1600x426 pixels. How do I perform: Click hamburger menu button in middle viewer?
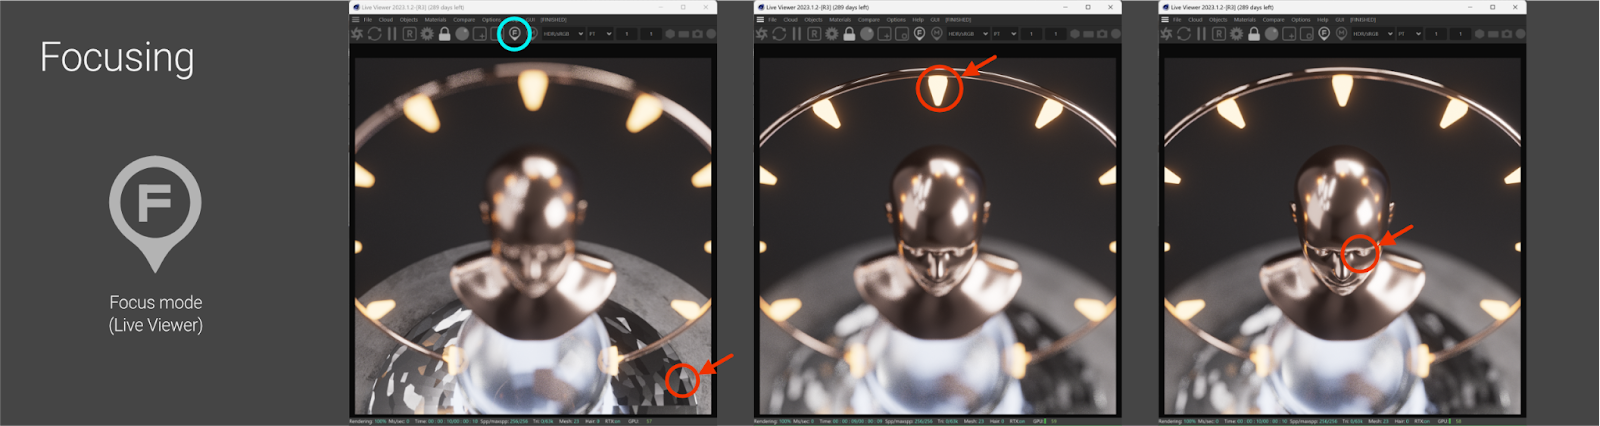[760, 20]
